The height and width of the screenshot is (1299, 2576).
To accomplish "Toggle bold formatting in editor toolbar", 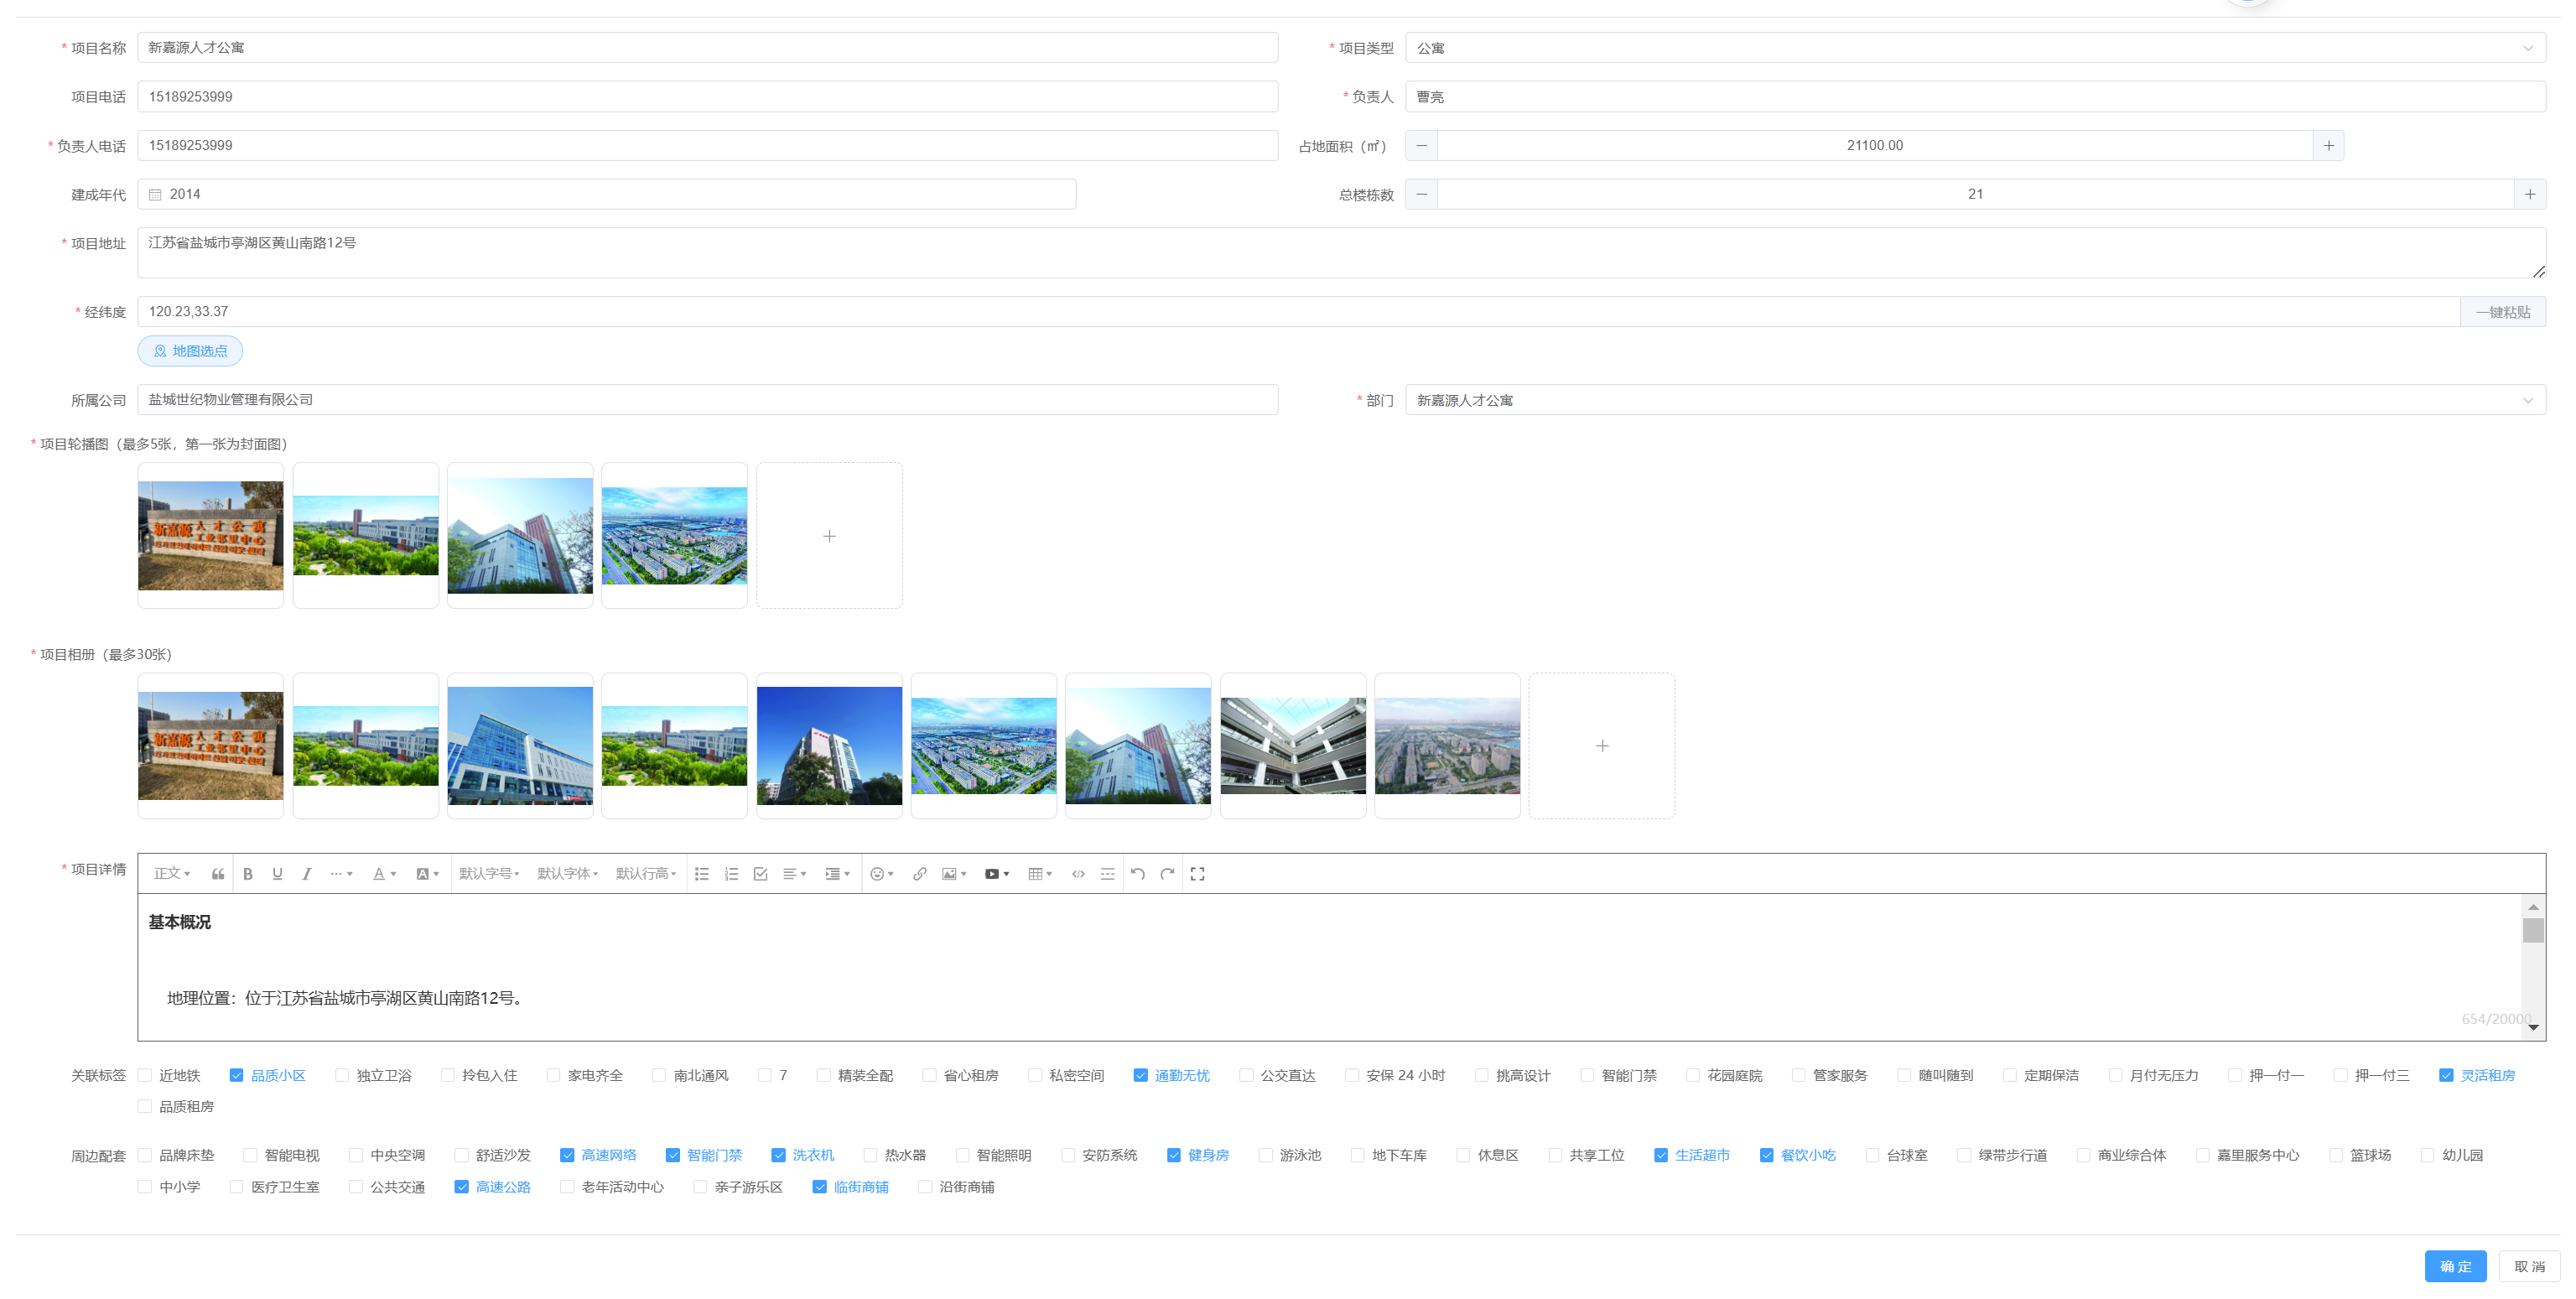I will pos(248,874).
